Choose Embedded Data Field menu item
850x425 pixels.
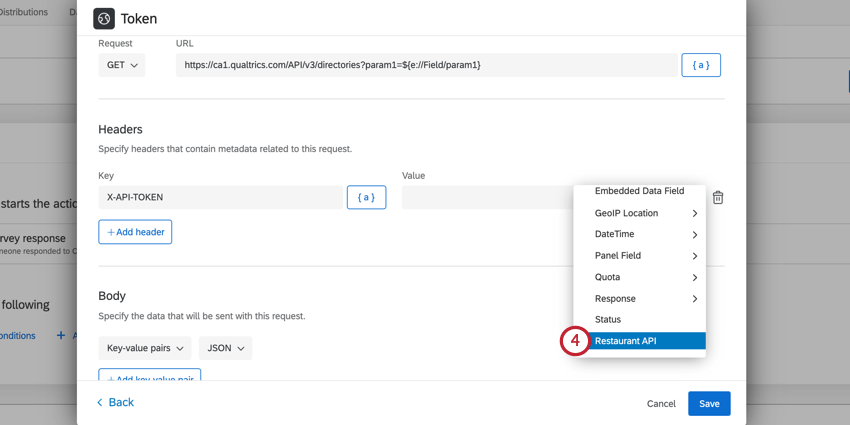pyautogui.click(x=639, y=192)
